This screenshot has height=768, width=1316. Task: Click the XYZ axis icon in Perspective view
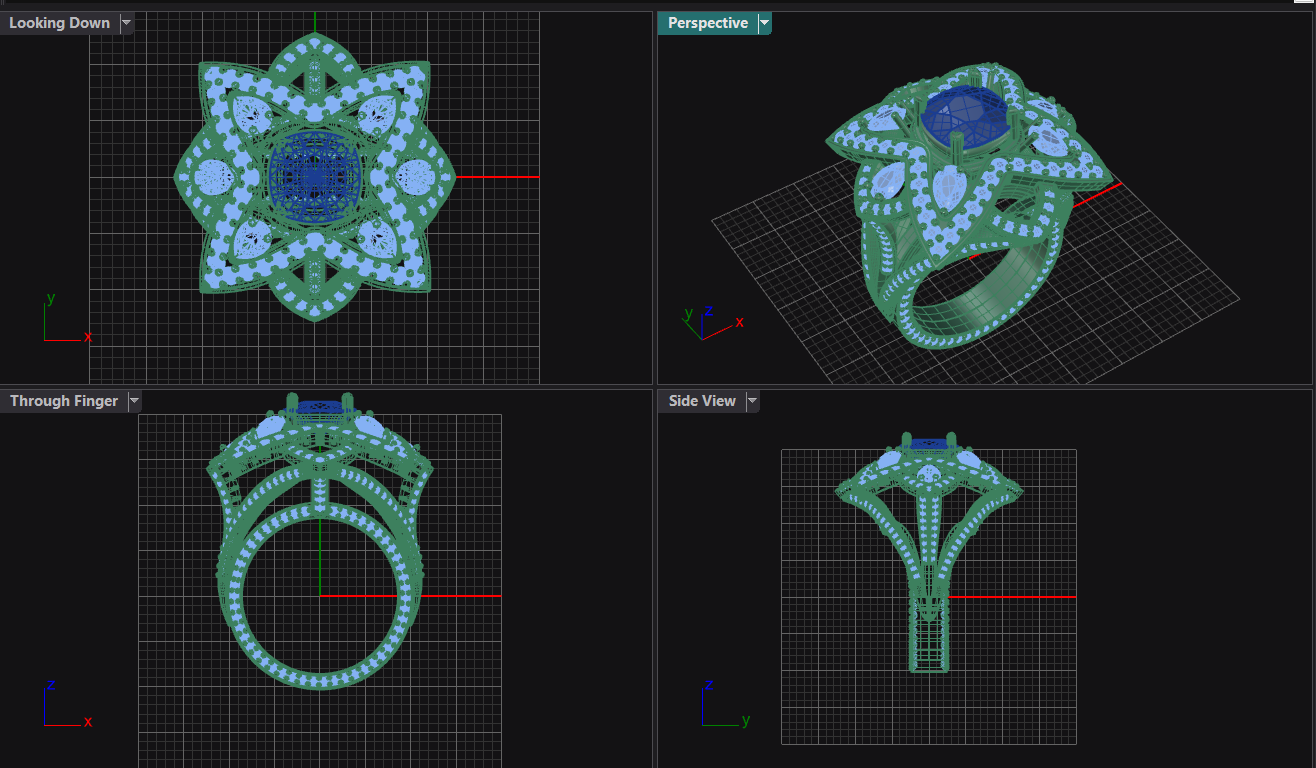[x=708, y=322]
